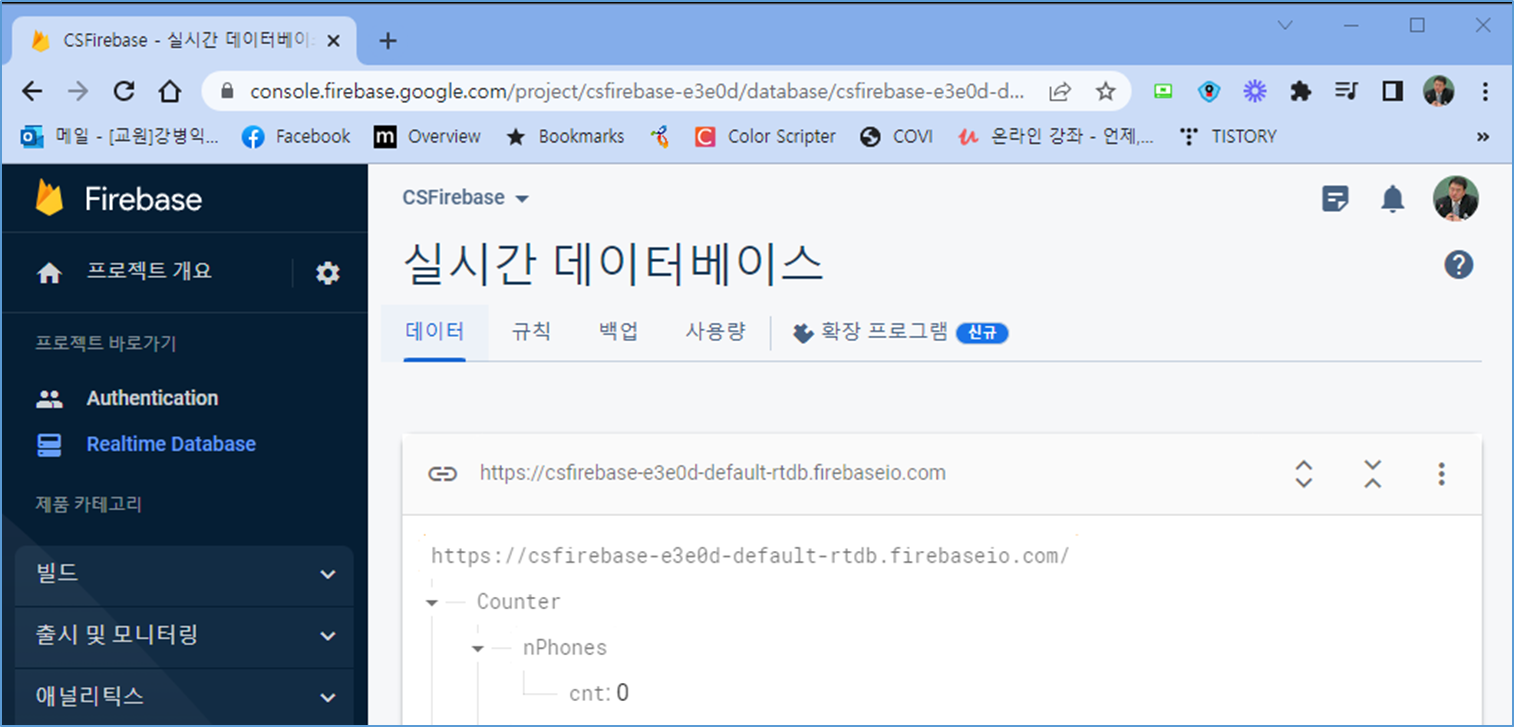Screen dimensions: 1514x727
Task: Click the Firebase logo in sidebar
Action: pyautogui.click(x=119, y=199)
